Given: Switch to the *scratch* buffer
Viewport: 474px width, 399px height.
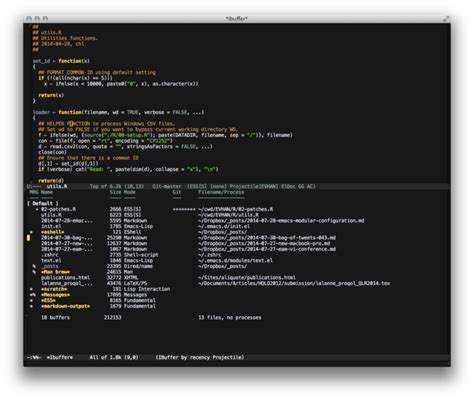Looking at the screenshot, I should coord(54,289).
